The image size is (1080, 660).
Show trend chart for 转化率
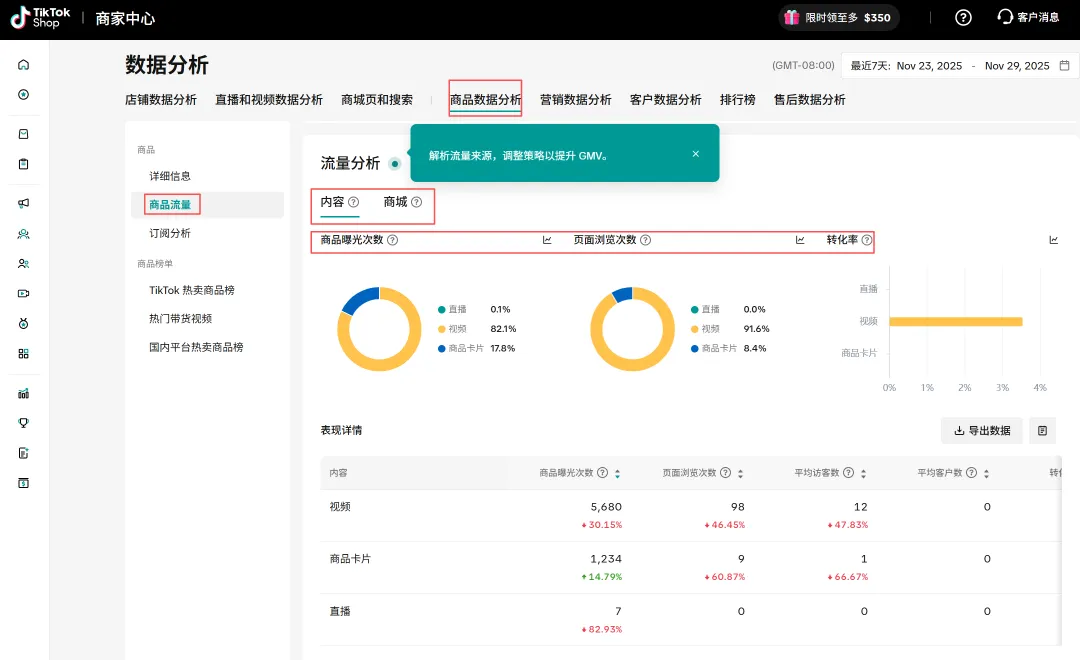[x=1053, y=240]
